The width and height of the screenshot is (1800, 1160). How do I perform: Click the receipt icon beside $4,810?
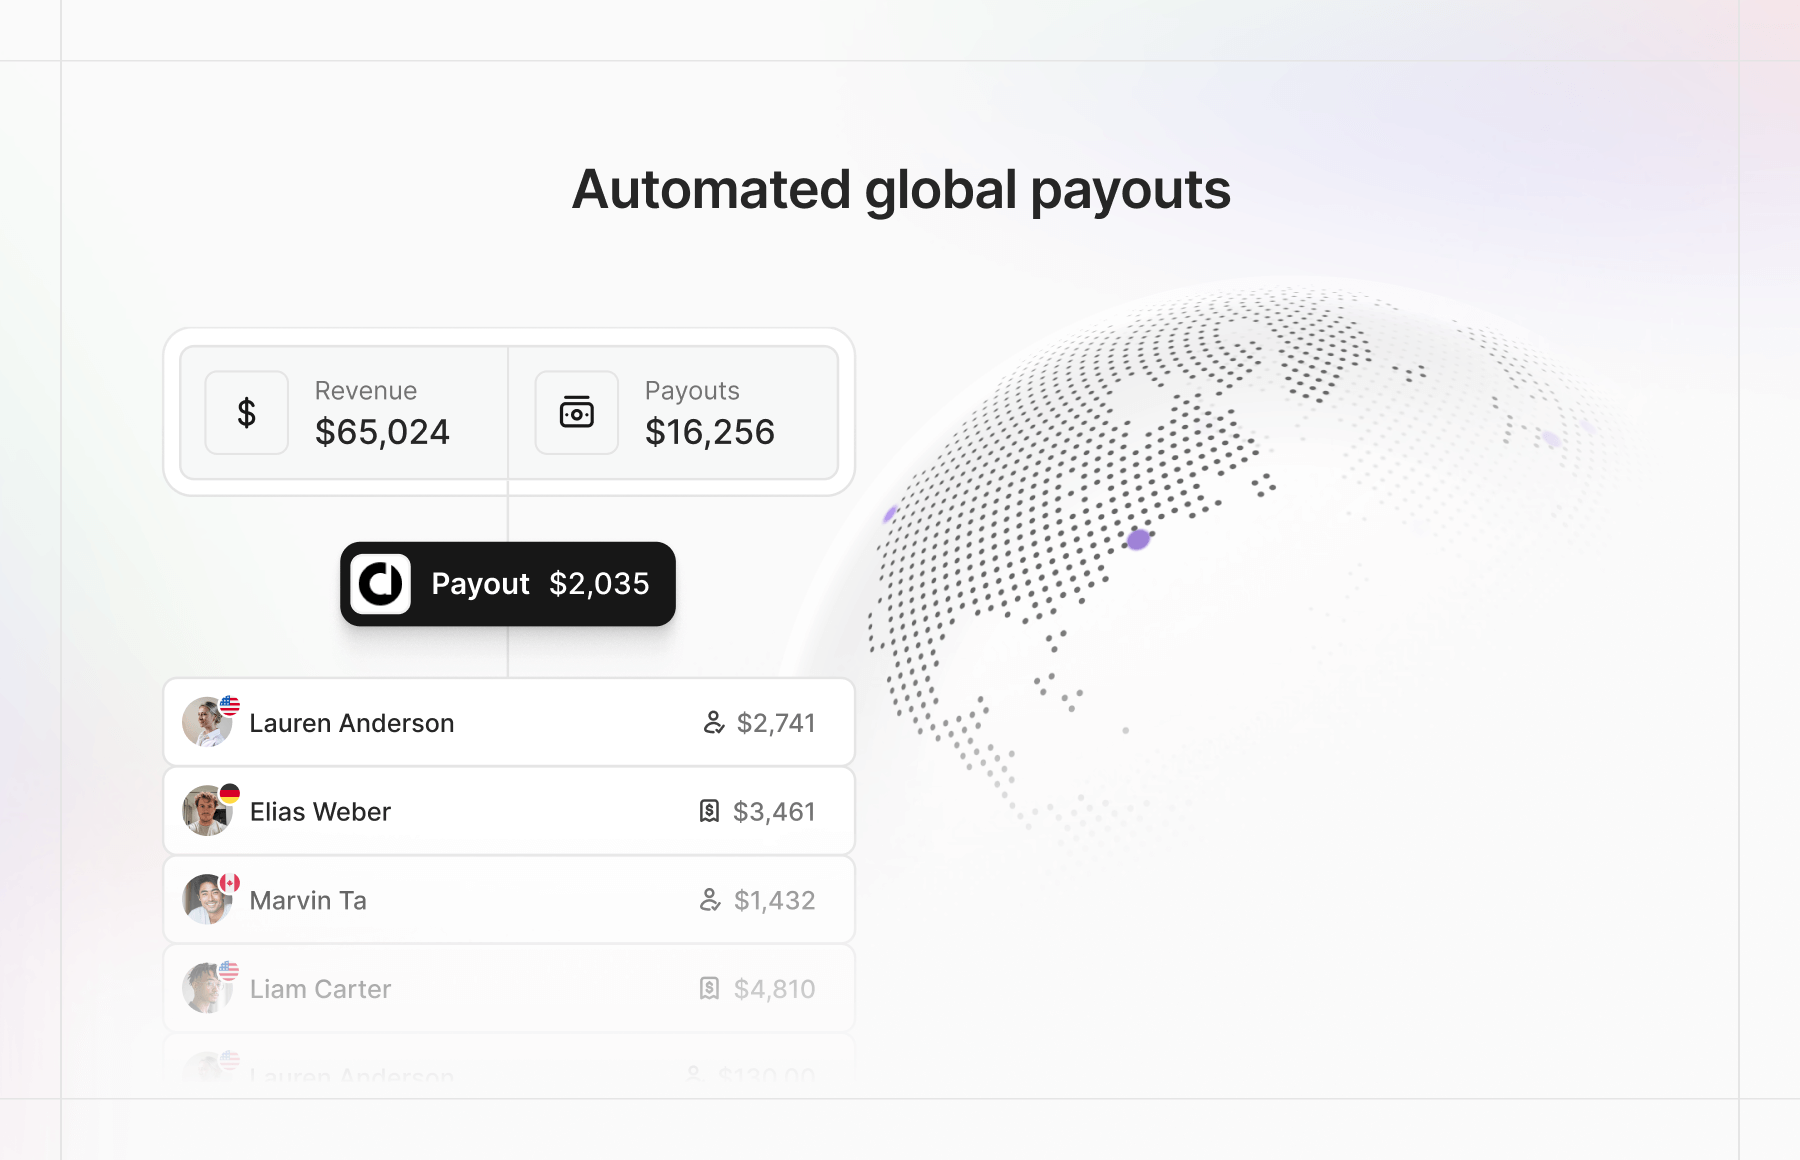(x=709, y=989)
